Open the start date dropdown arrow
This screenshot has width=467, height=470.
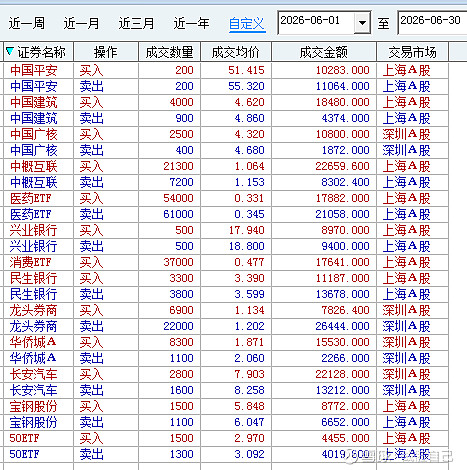point(362,23)
